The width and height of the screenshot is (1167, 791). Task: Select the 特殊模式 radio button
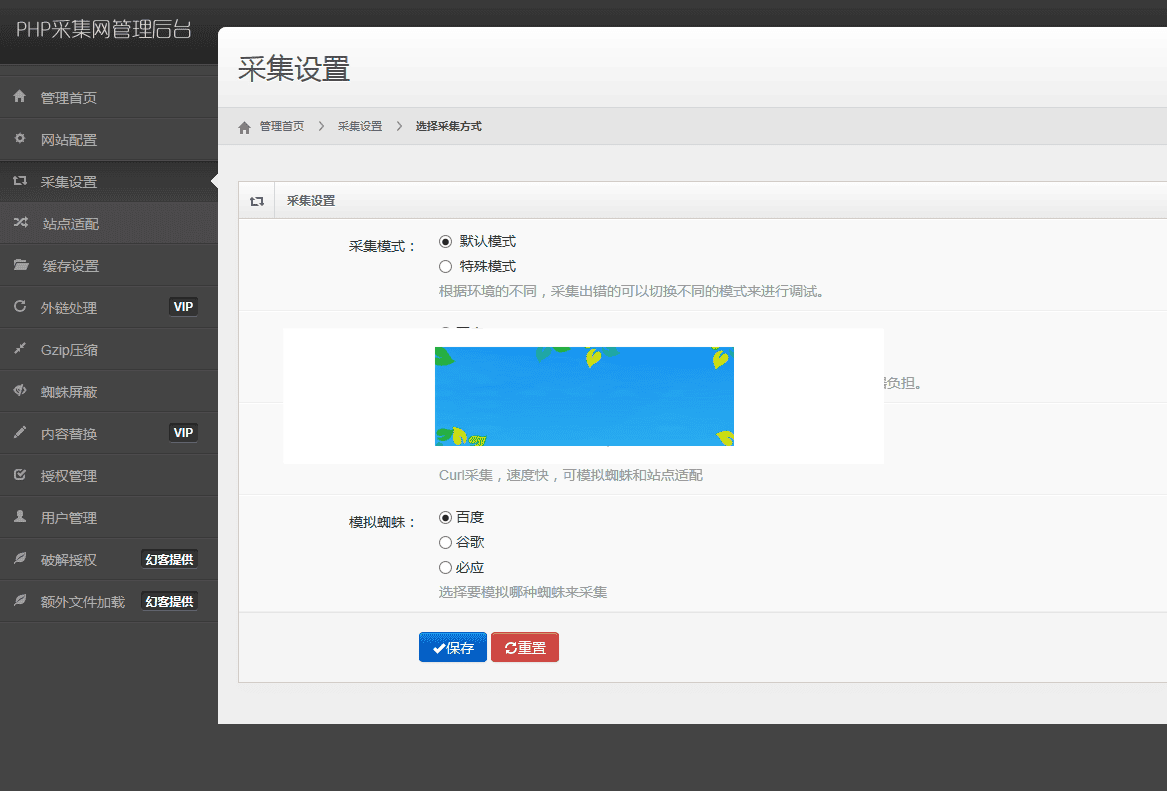point(445,266)
